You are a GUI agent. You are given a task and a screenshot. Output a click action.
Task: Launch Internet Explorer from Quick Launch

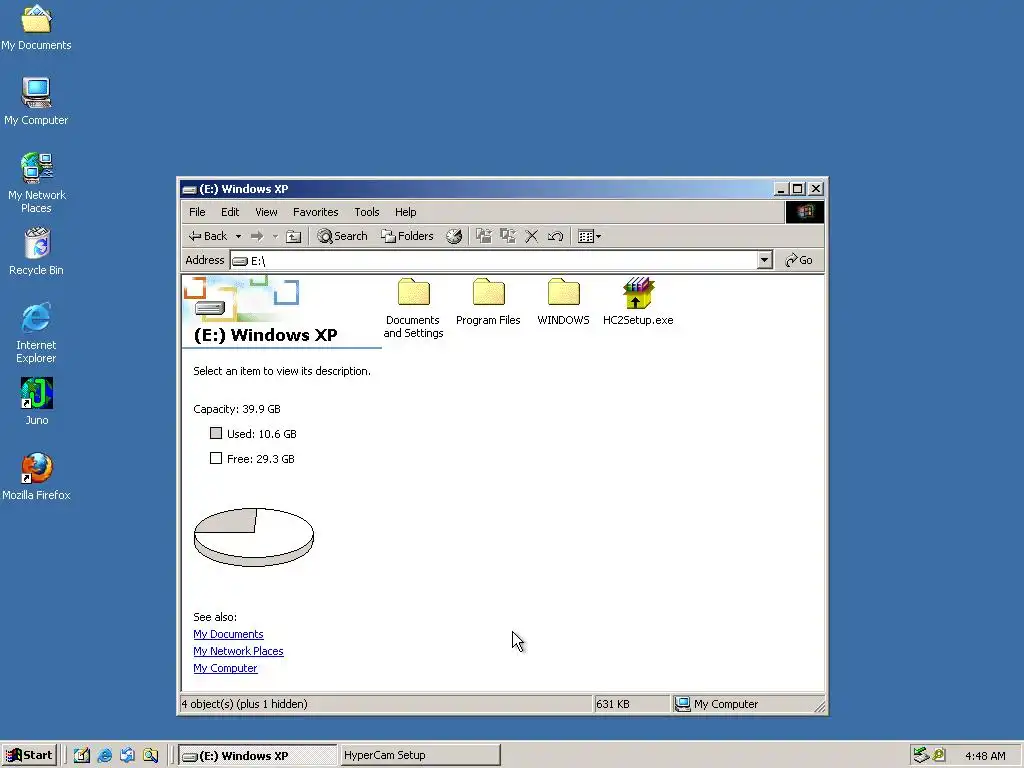(x=104, y=755)
